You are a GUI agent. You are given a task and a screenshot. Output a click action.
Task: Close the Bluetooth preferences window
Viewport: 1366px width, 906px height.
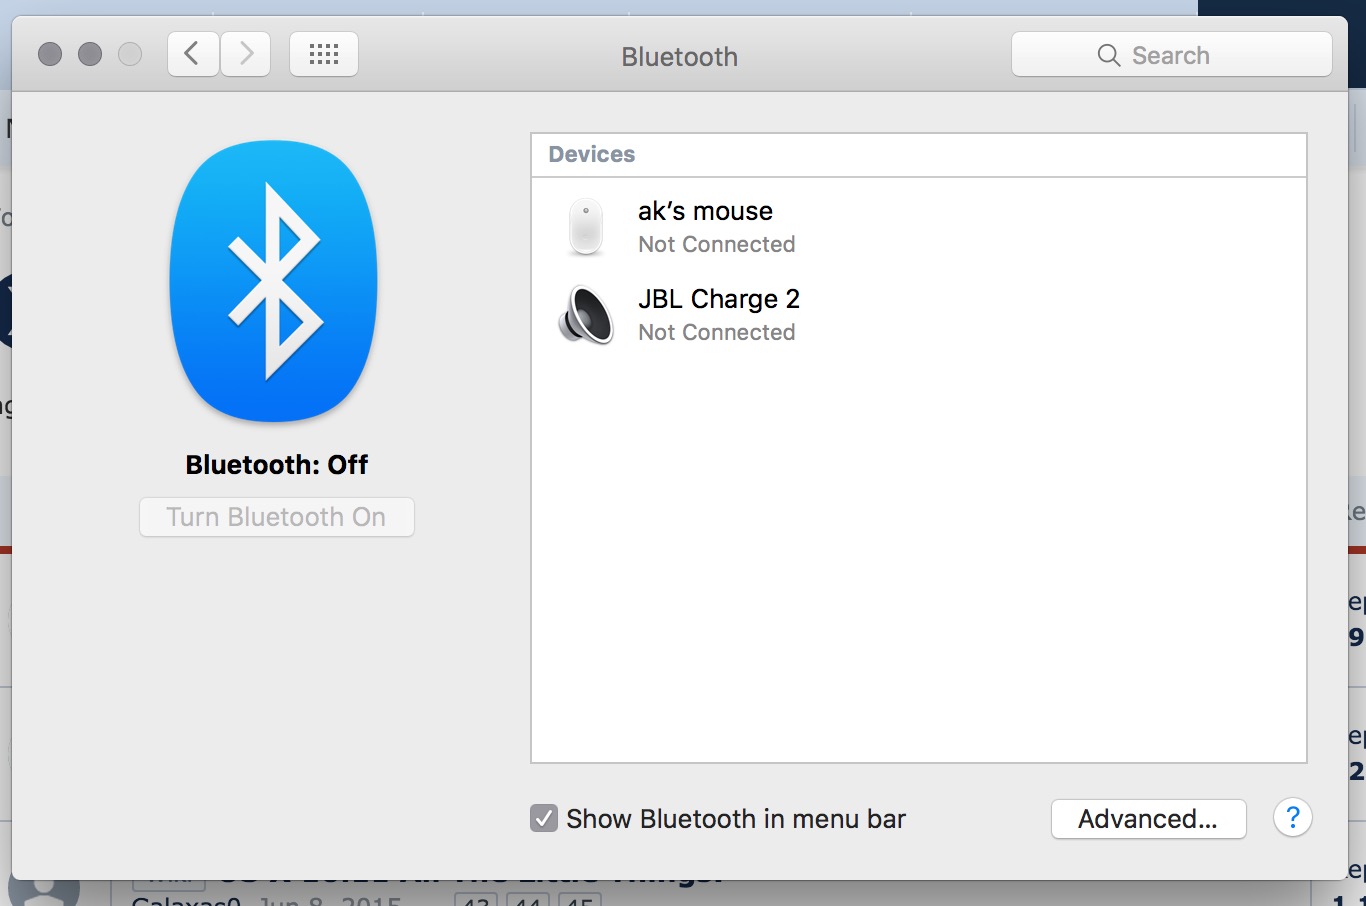pyautogui.click(x=50, y=54)
